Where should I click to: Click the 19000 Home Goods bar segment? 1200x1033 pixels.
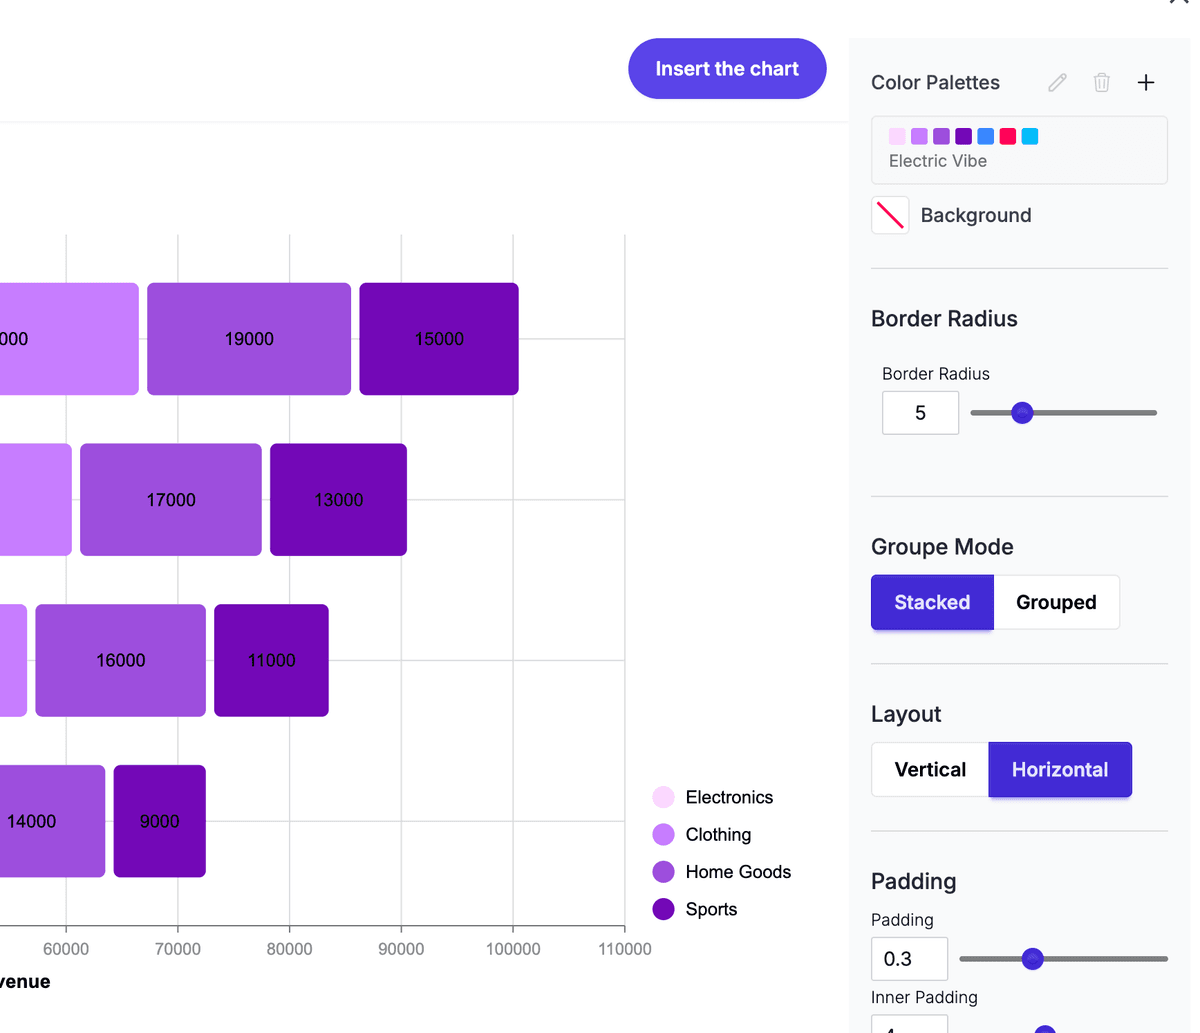[x=249, y=339]
